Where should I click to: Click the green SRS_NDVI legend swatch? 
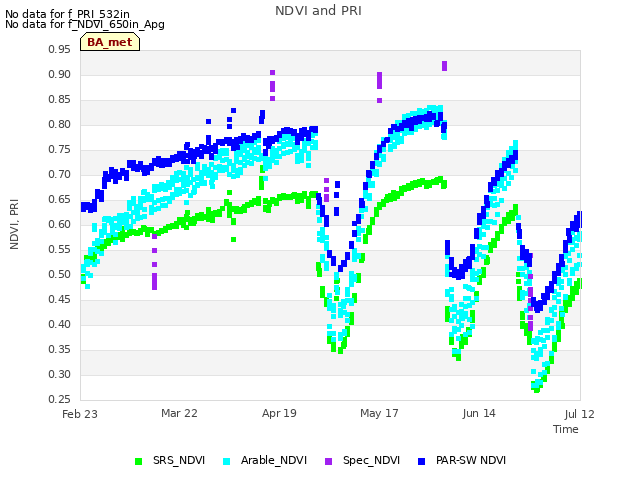coord(139,461)
